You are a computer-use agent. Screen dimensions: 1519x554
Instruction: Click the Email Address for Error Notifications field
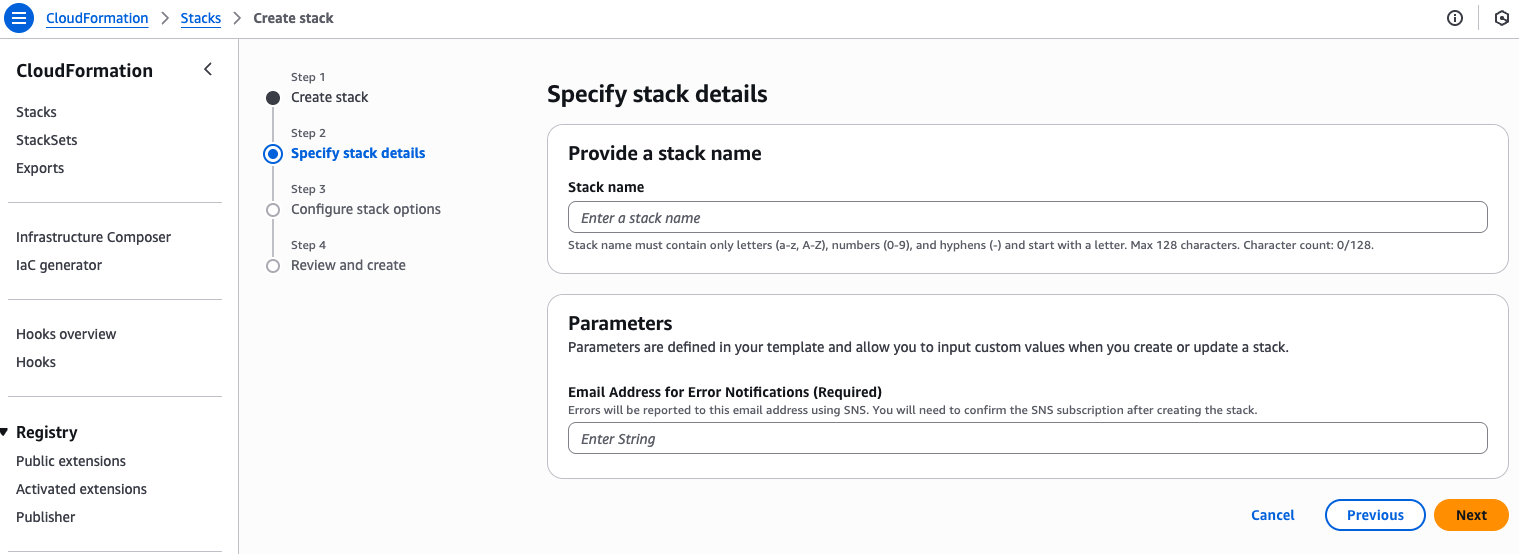[x=1027, y=439]
